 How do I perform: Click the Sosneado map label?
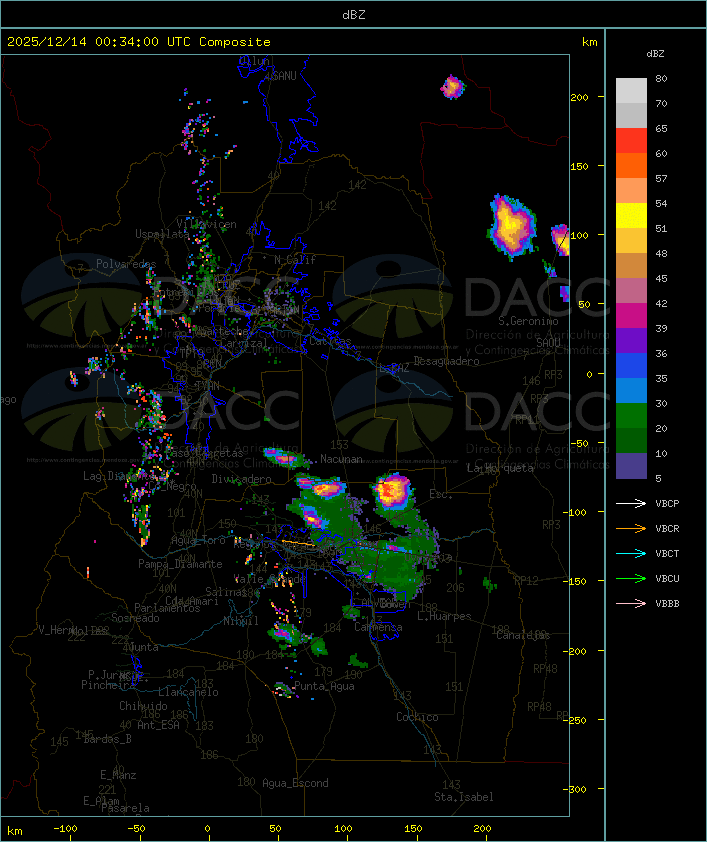coord(135,618)
